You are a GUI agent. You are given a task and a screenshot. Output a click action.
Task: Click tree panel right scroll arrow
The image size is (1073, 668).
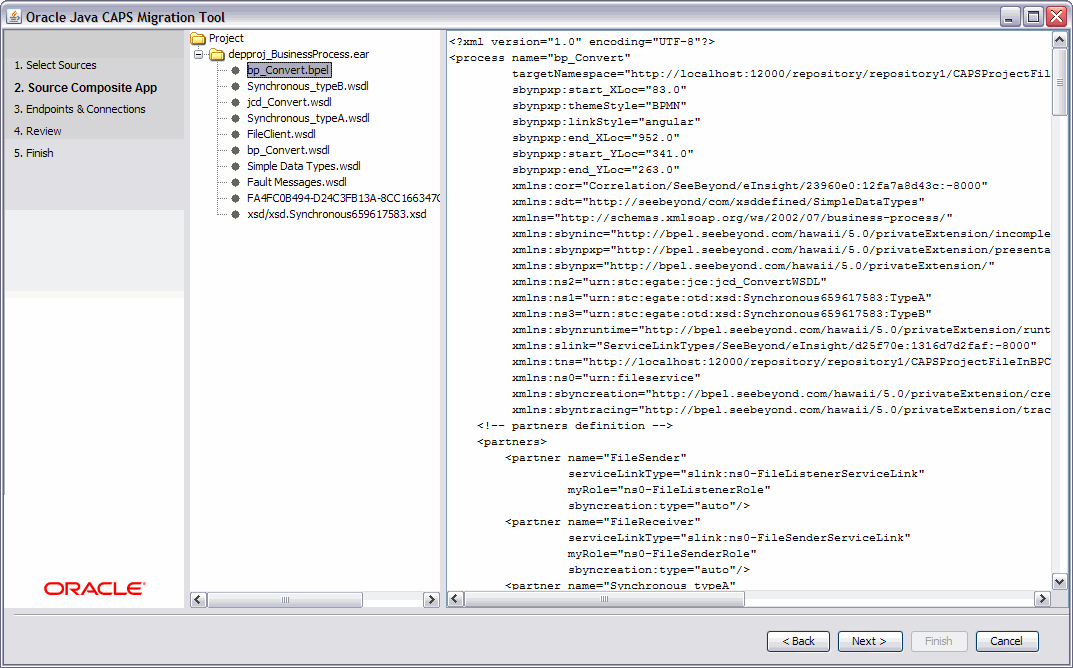coord(431,600)
